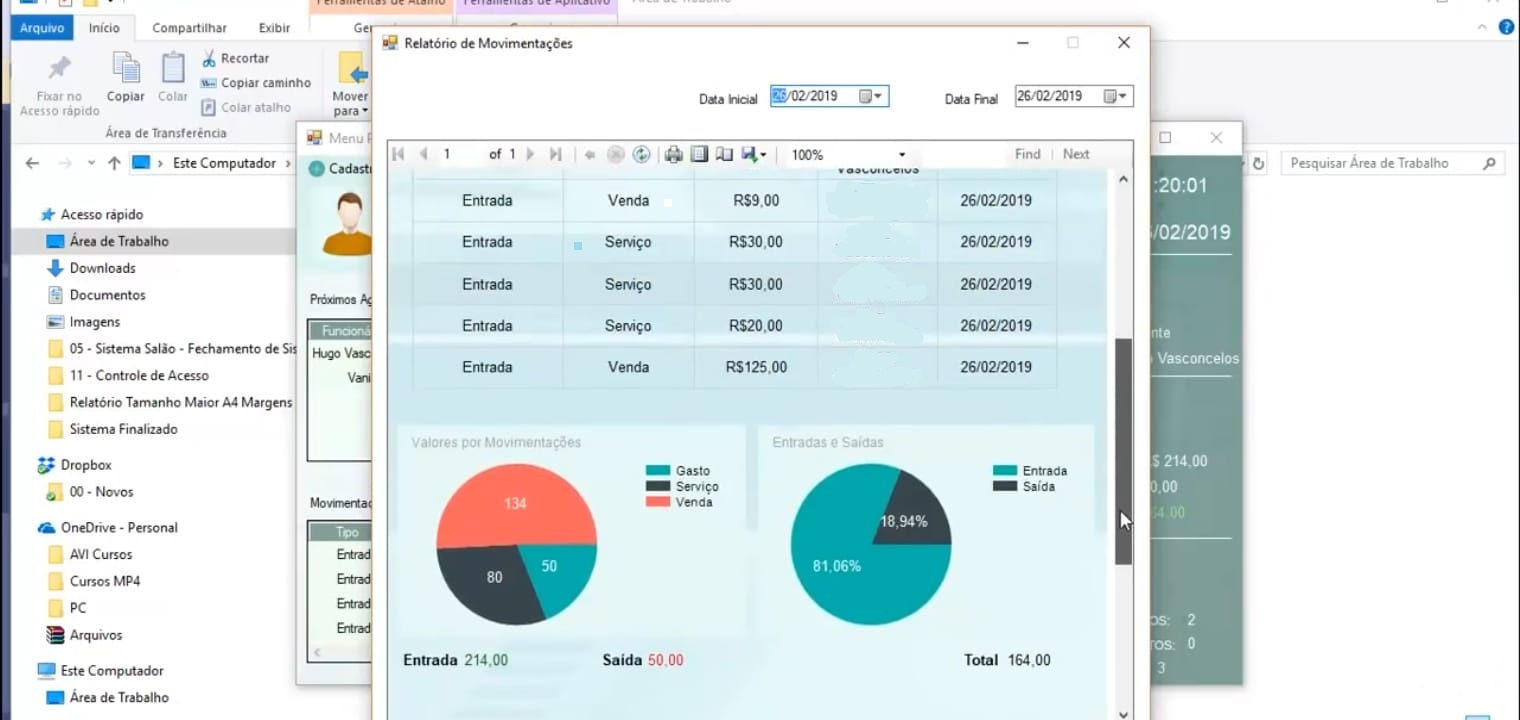1520x720 pixels.
Task: Open the Sistema Finalizado folder
Action: (x=123, y=429)
